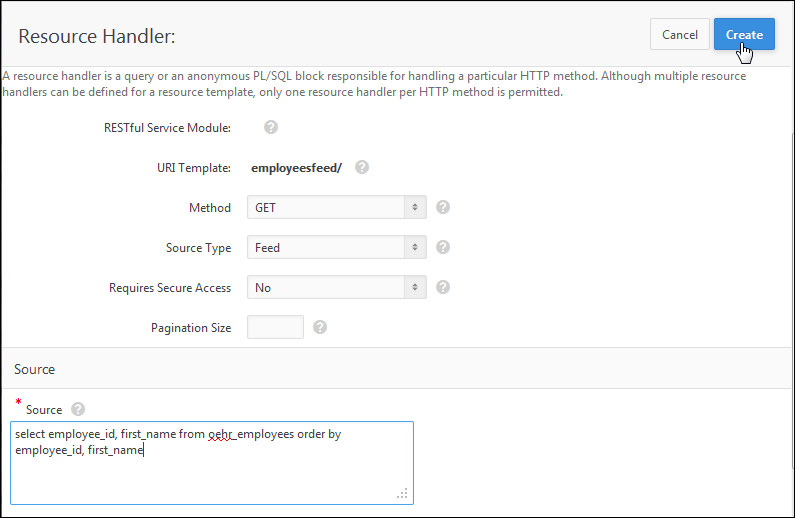Click help icon beside RESTful Service Module

271,128
